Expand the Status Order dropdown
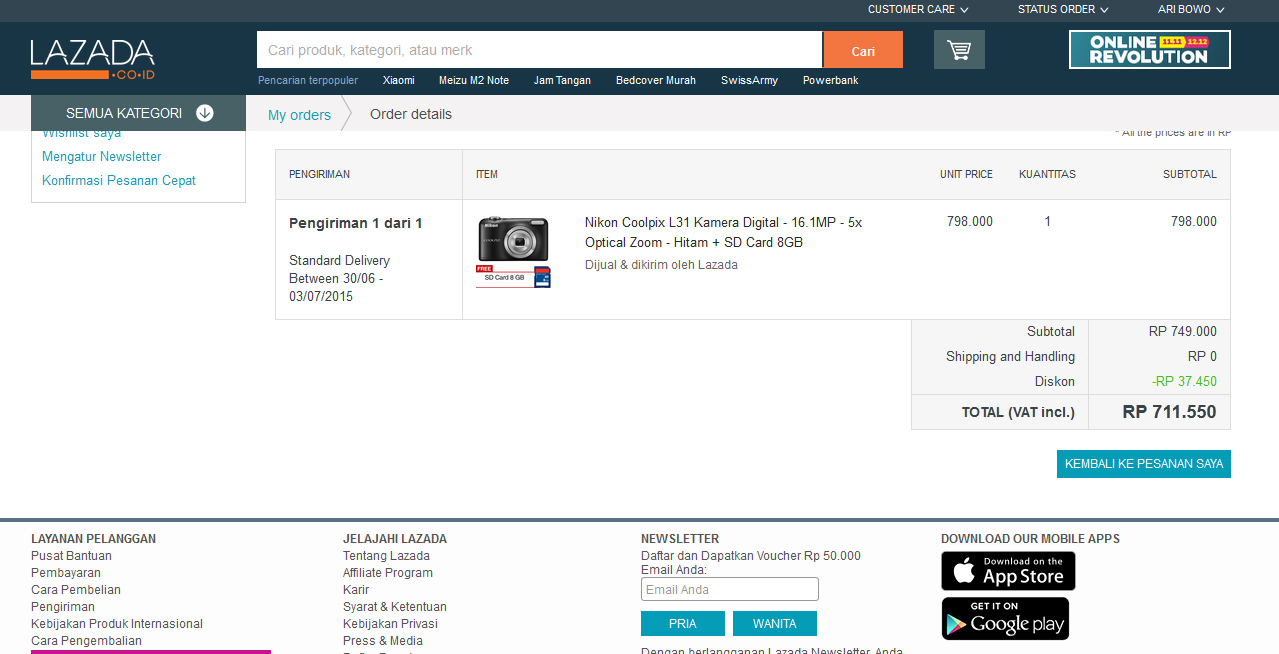The image size is (1279, 654). (1062, 10)
